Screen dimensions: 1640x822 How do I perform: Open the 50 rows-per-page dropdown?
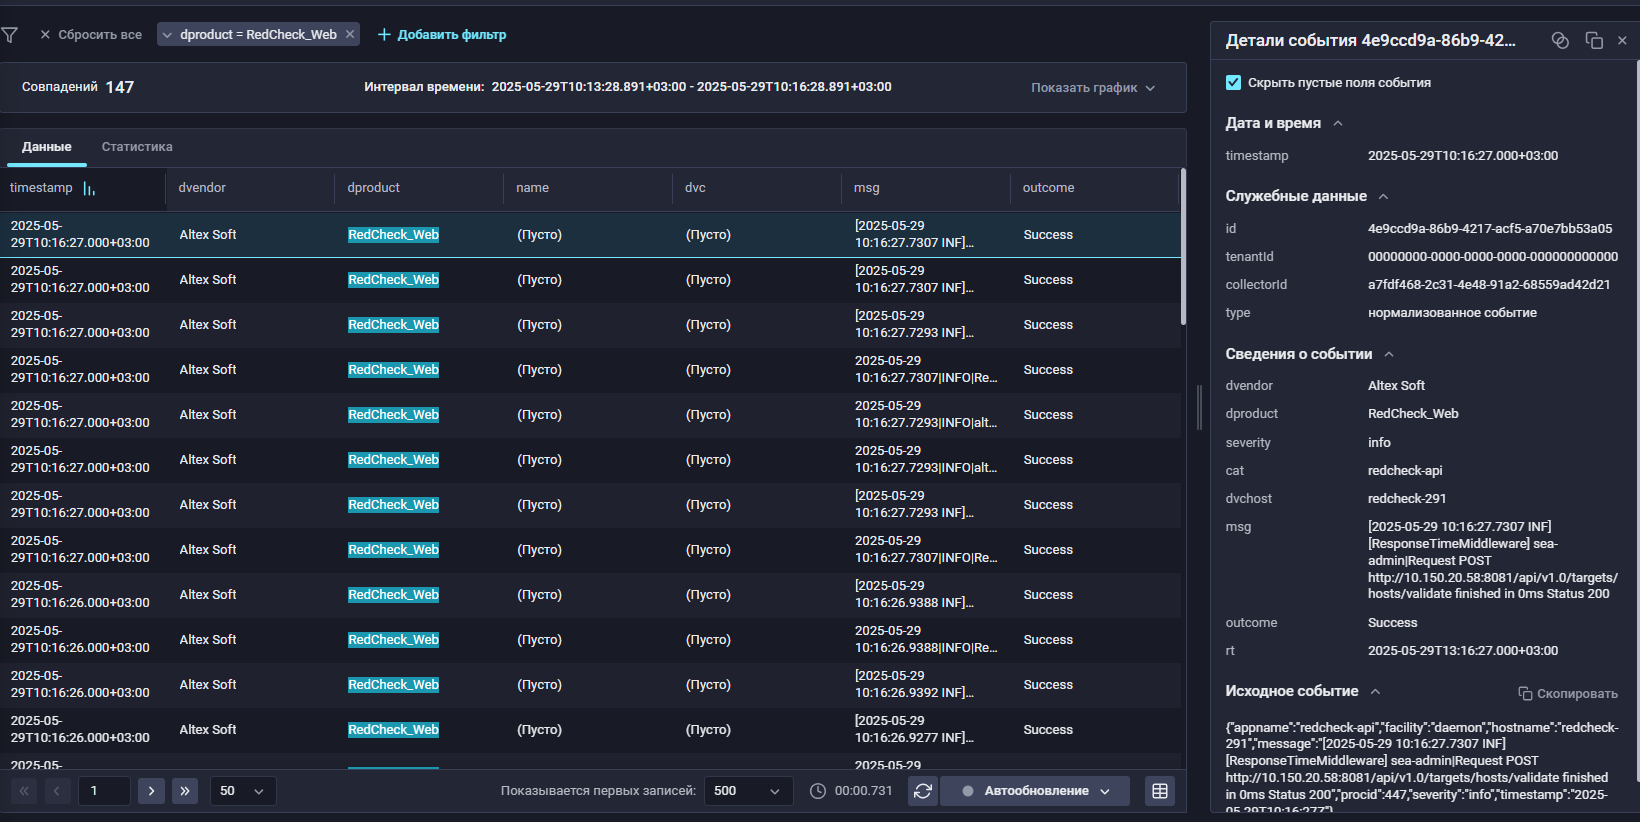[x=242, y=791]
